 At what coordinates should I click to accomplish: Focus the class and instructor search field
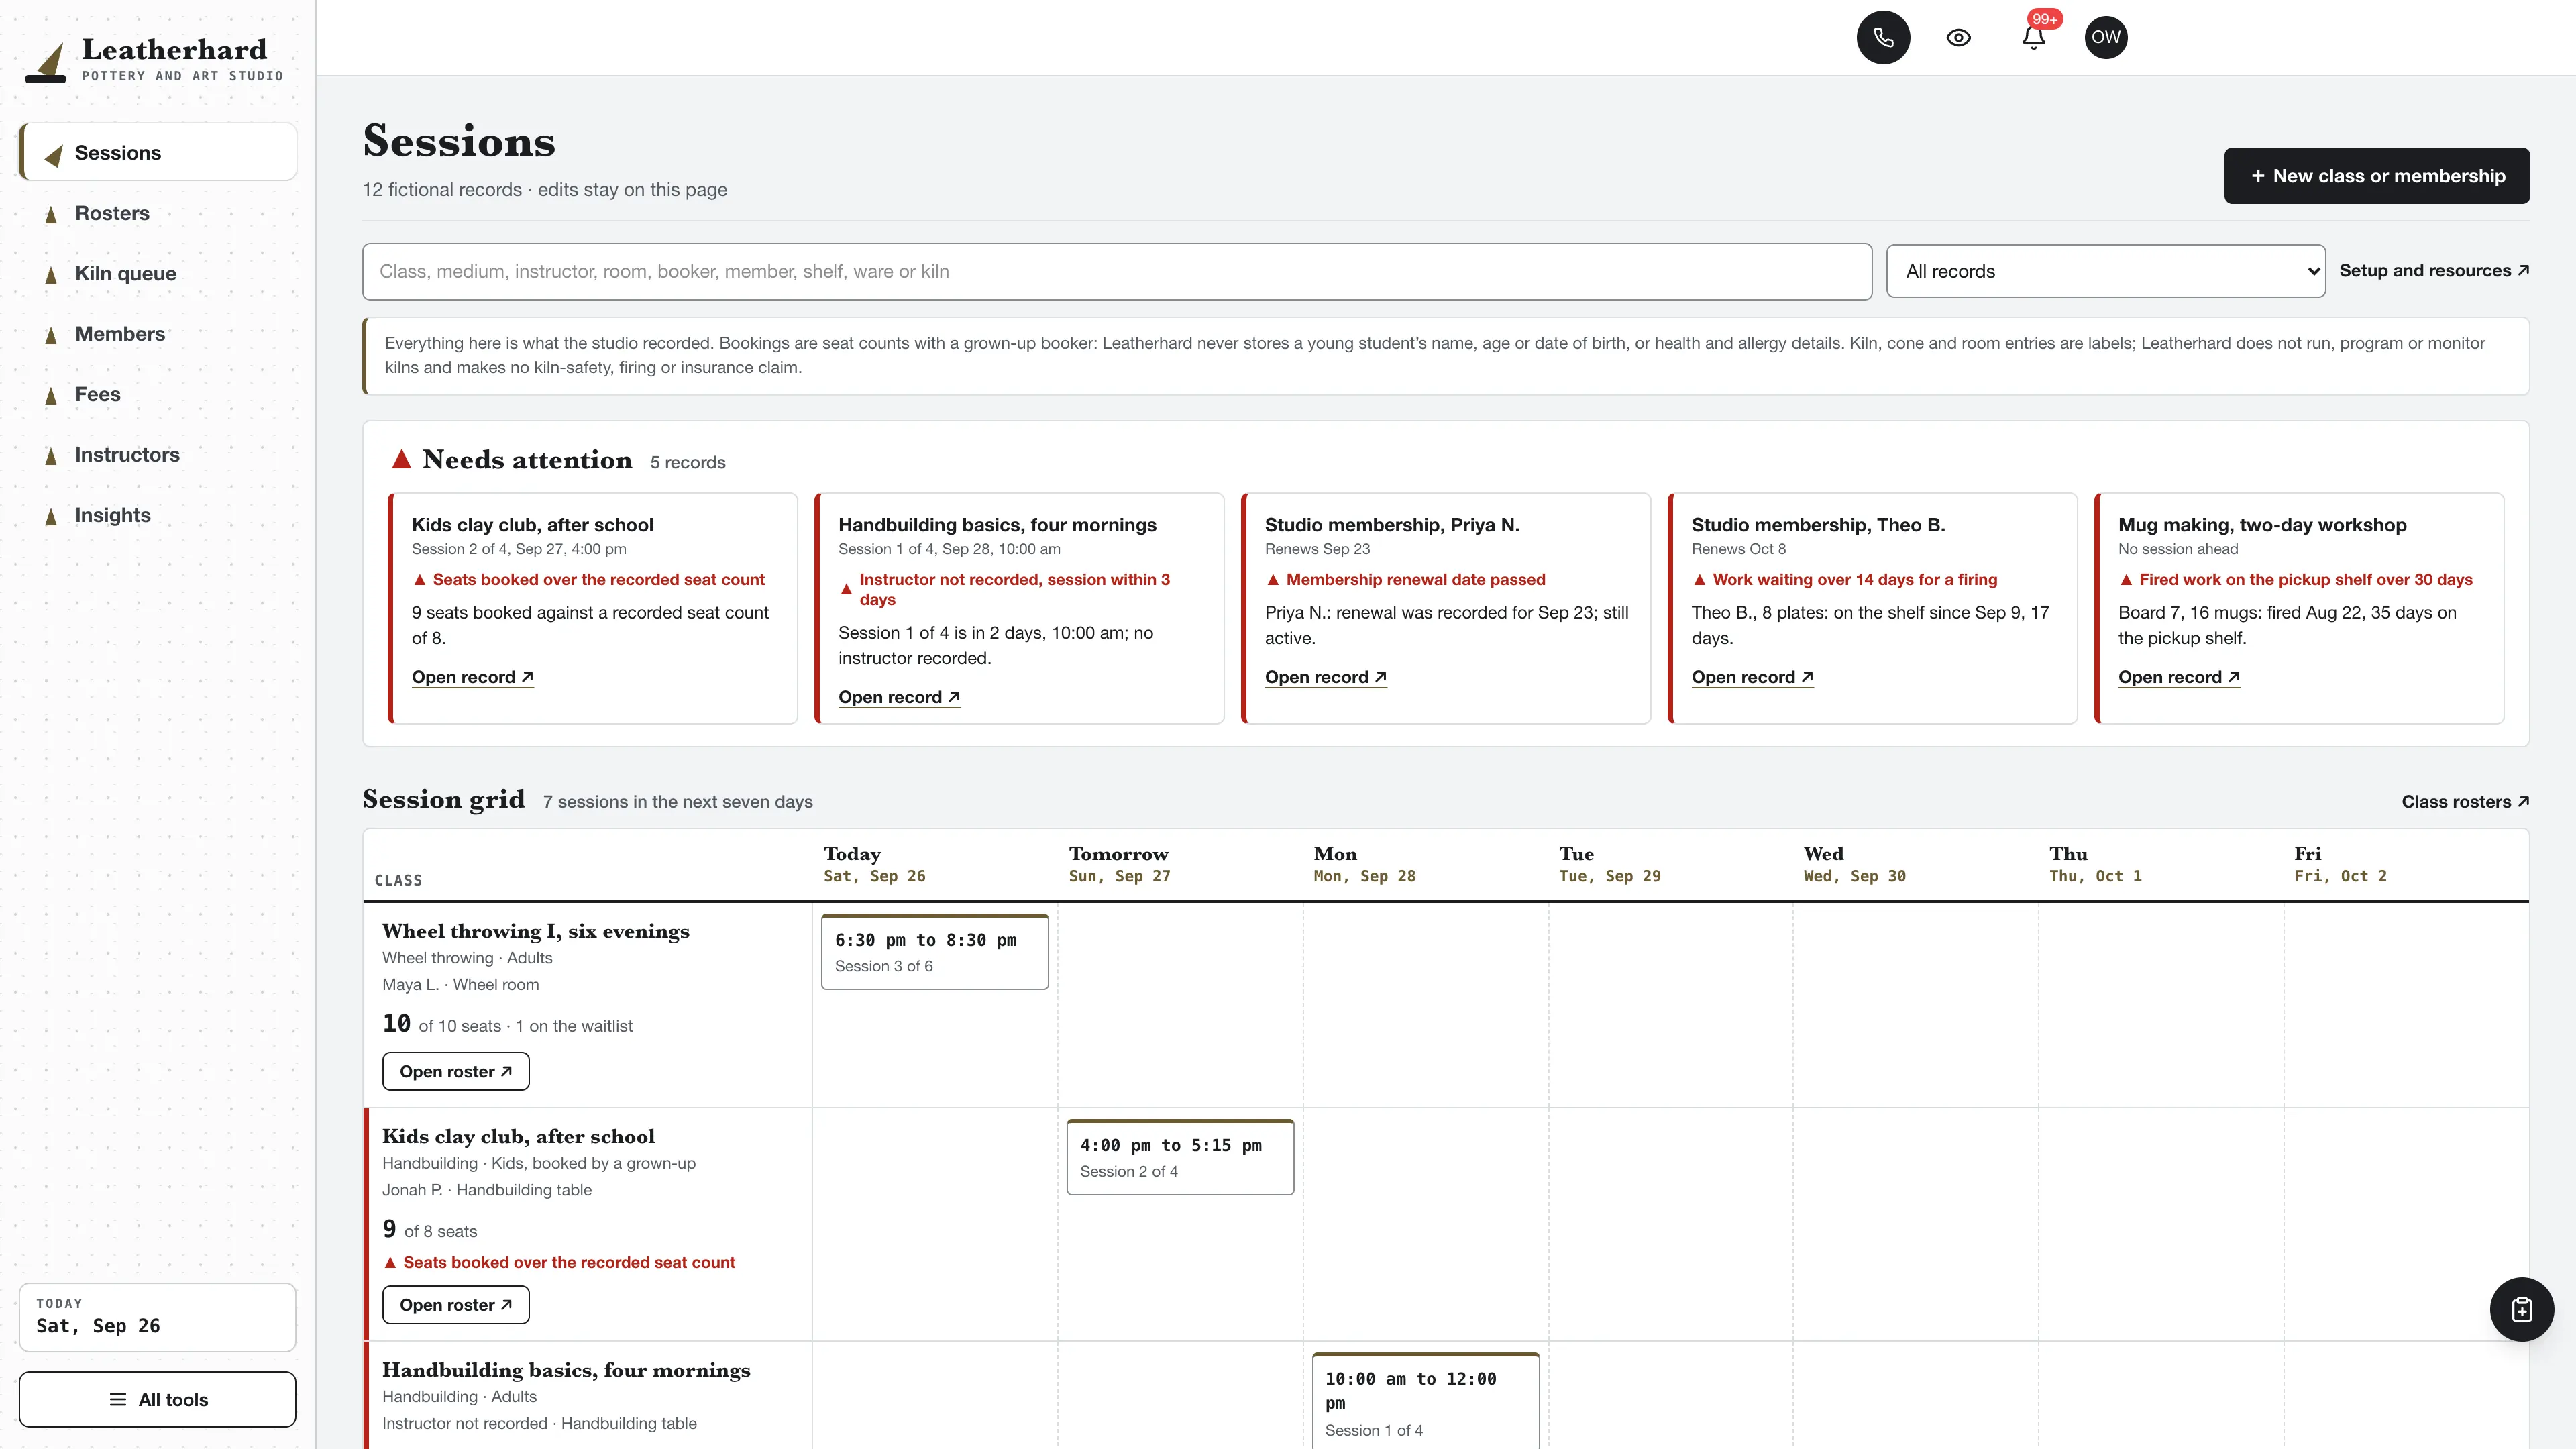pyautogui.click(x=1117, y=271)
